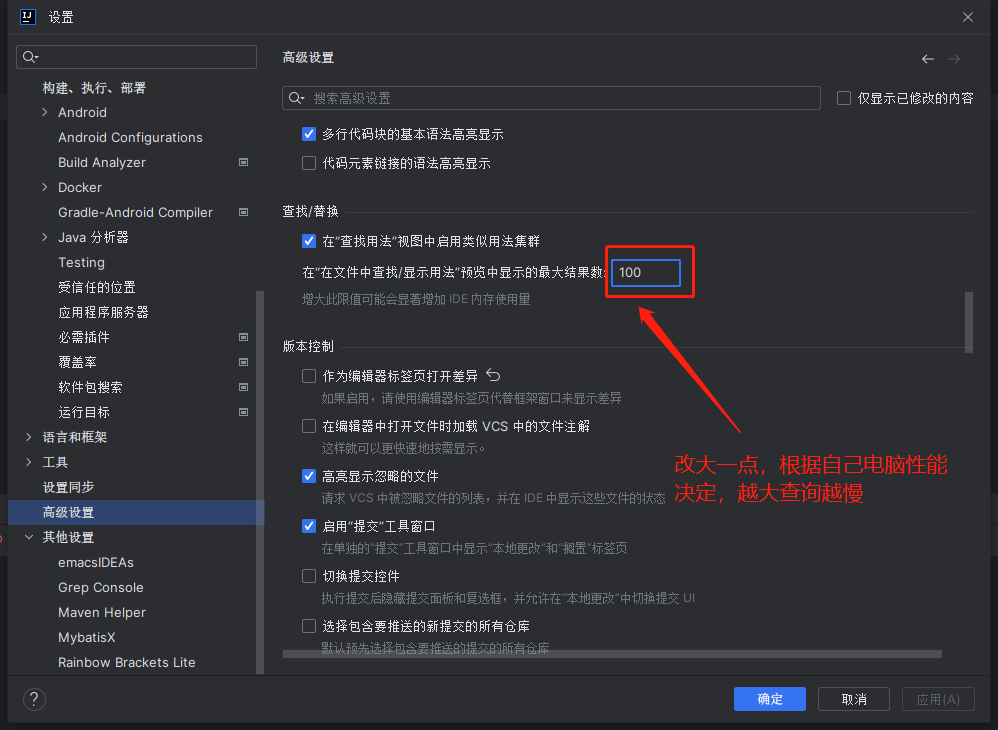Expand the Docker tree node
This screenshot has height=730, width=998.
pos(44,187)
